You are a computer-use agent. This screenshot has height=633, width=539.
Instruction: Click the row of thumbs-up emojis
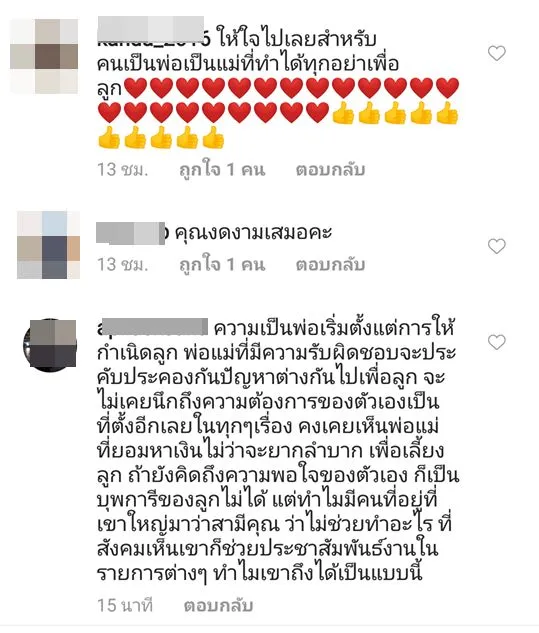pyautogui.click(x=161, y=137)
